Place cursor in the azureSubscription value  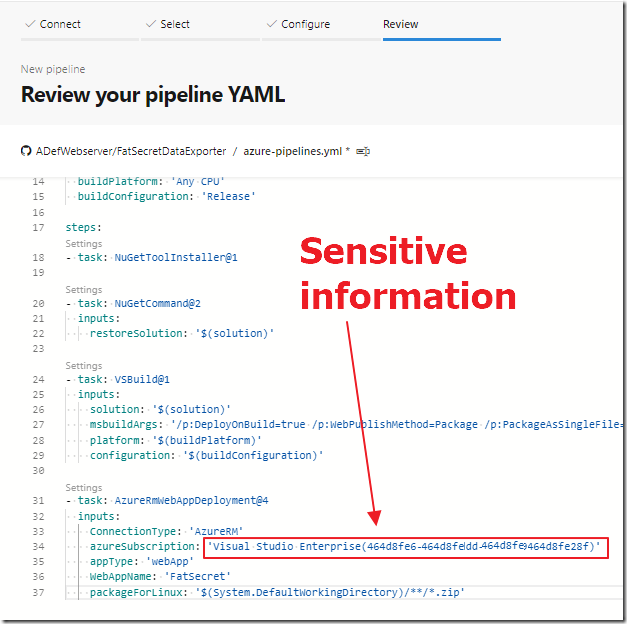click(404, 546)
